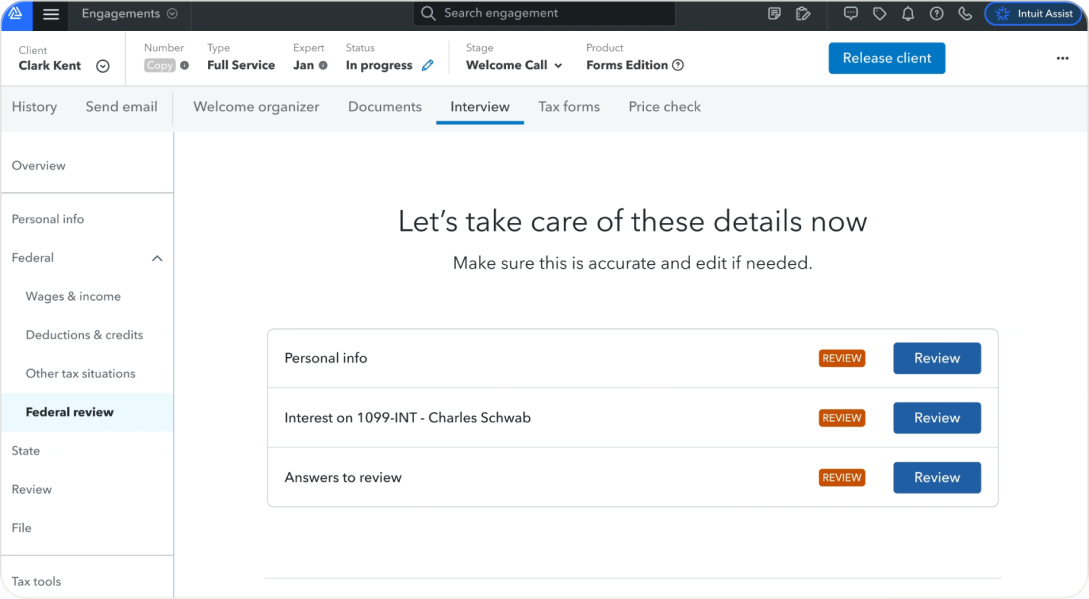Screen dimensions: 1089x599
Task: Go to Overview in the sidebar
Action: [x=38, y=166]
